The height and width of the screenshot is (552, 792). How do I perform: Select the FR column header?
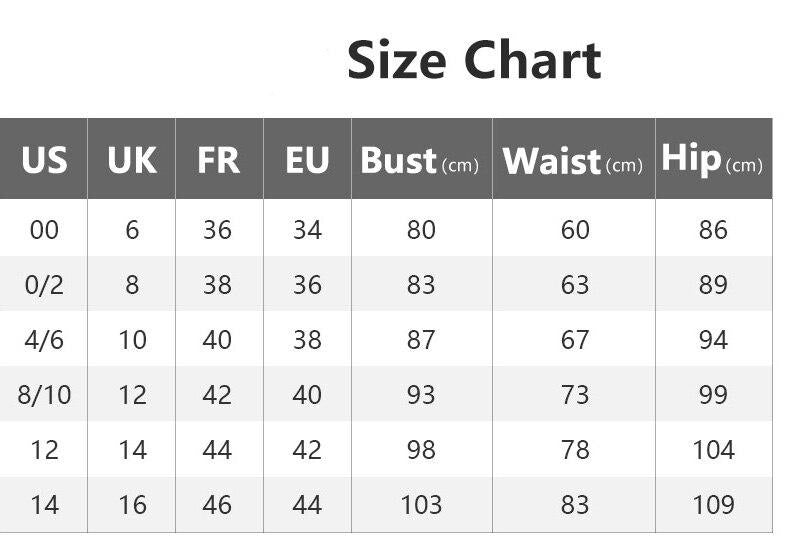coord(218,160)
